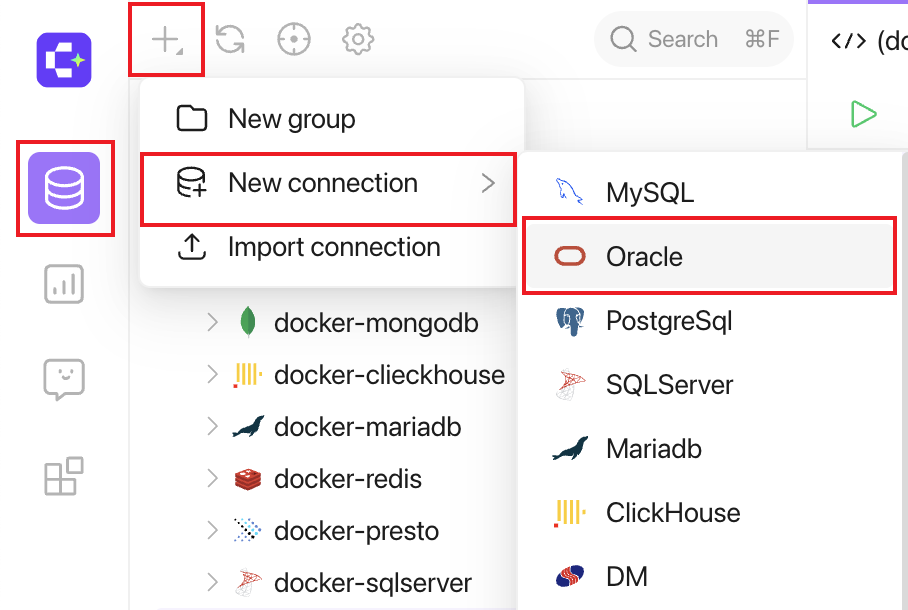
Task: Select PostgreSql as connection type
Action: [x=709, y=320]
